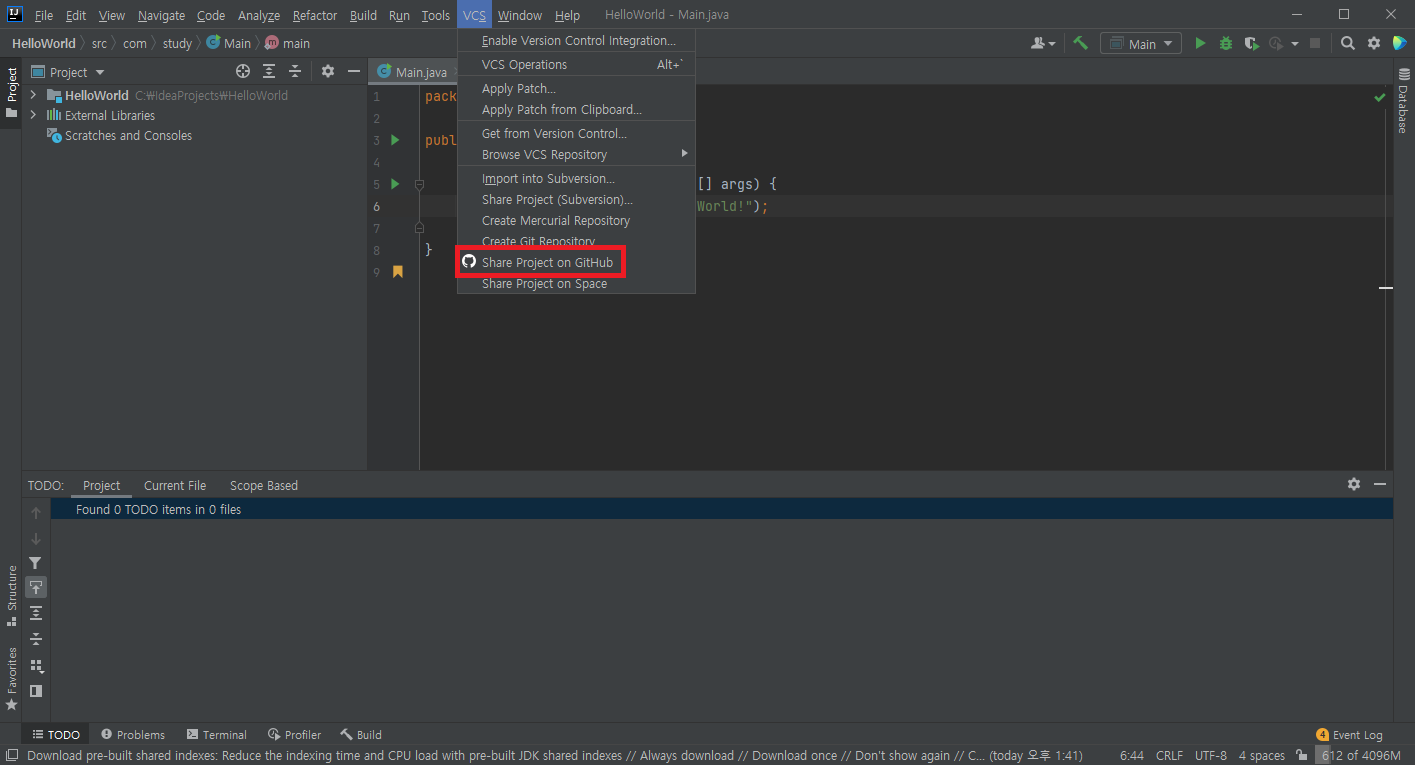The image size is (1415, 765).
Task: Open VCS Operations popup entry
Action: 576,64
